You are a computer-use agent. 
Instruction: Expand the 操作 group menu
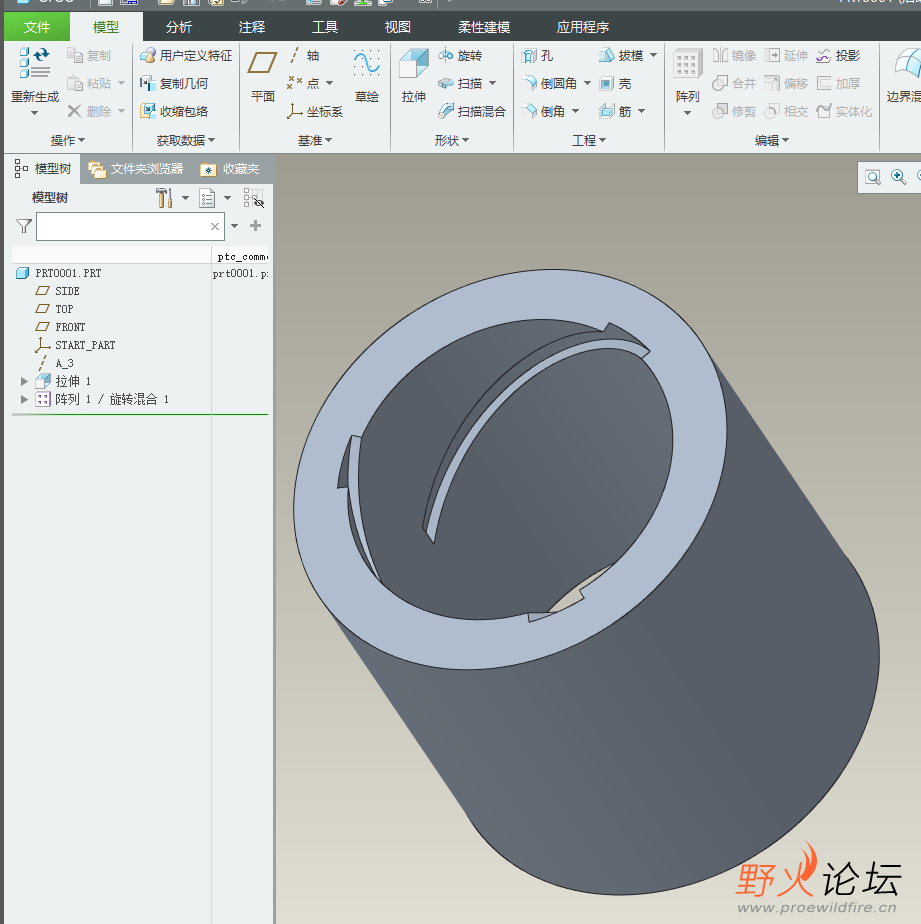[68, 140]
